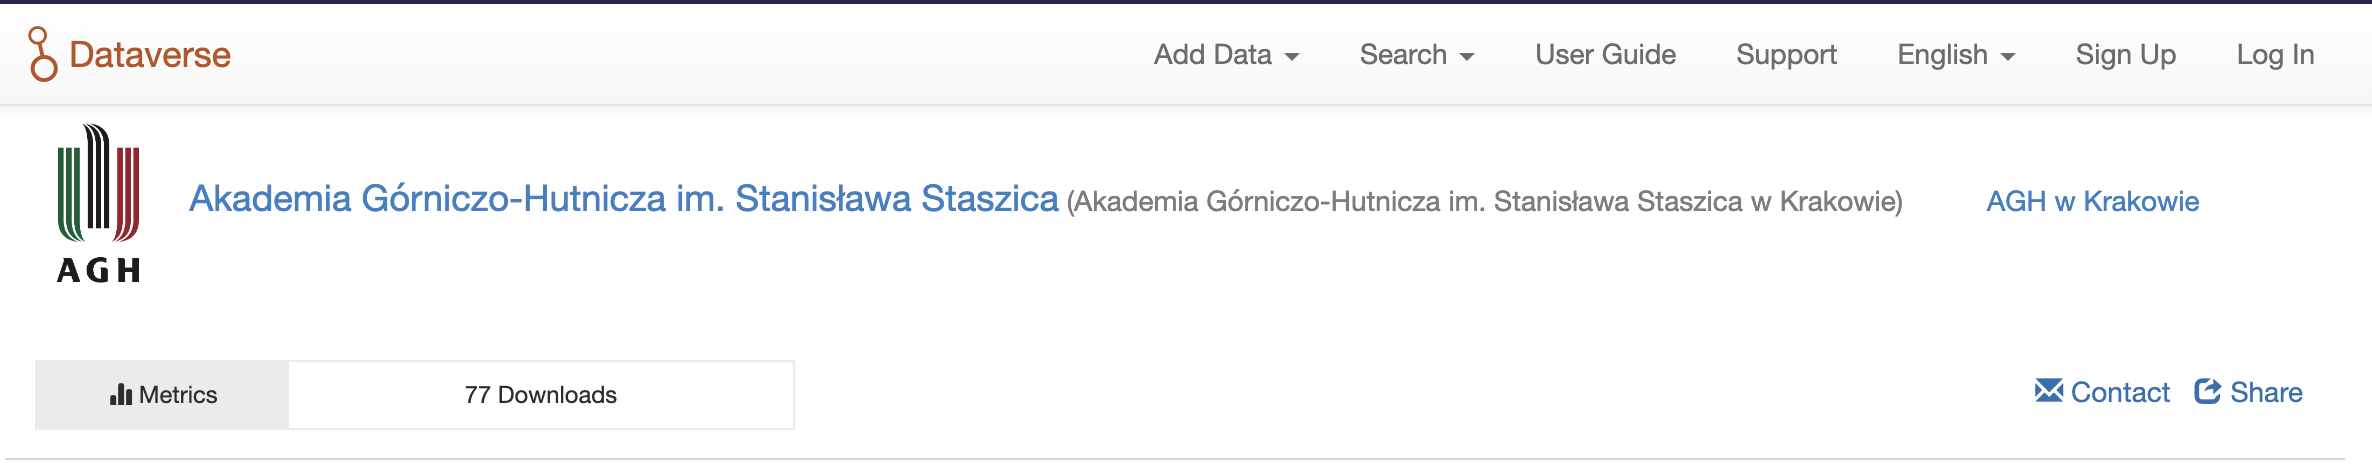
Task: Click the Share arrow icon
Action: [x=2207, y=391]
